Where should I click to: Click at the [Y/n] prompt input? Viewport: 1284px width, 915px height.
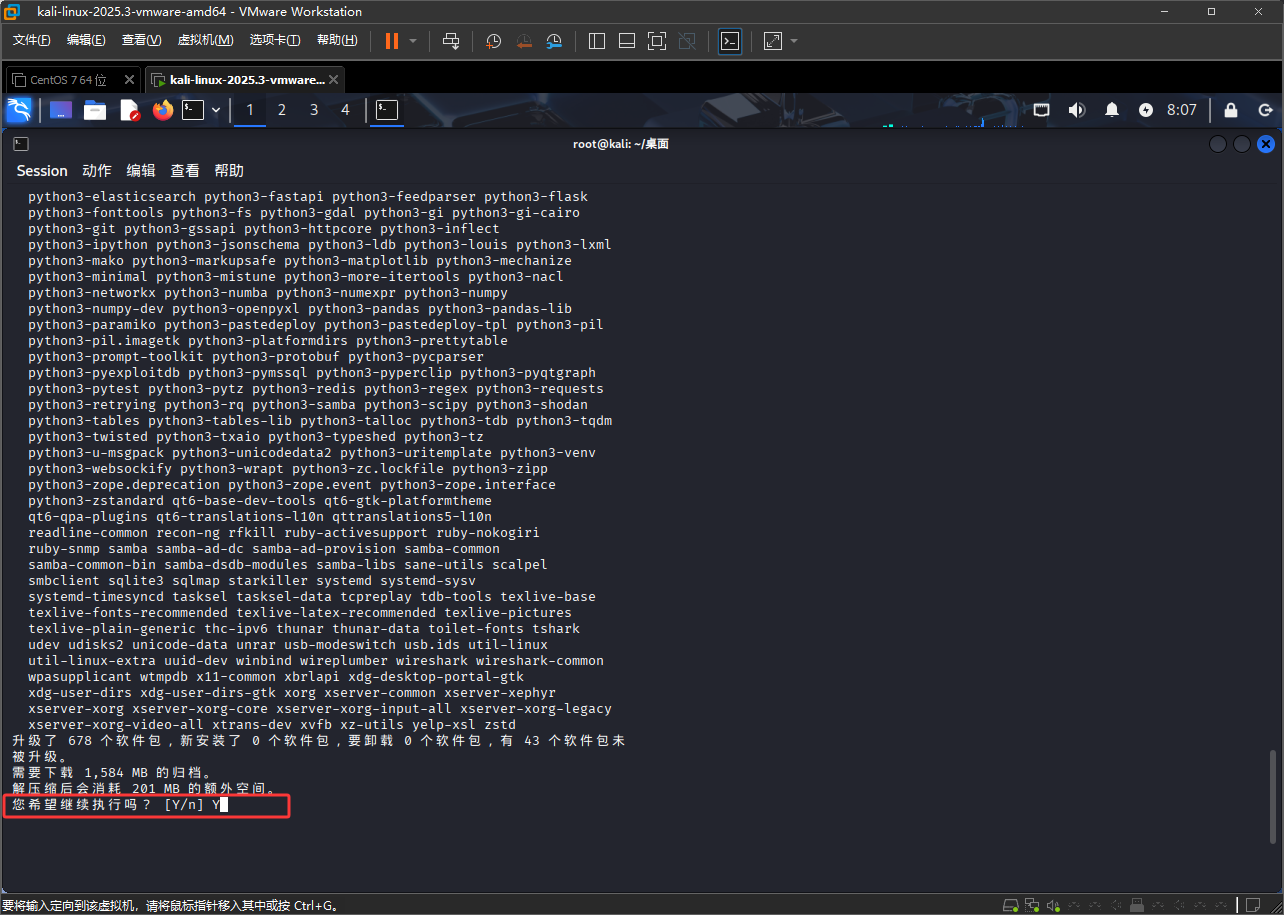coord(221,804)
